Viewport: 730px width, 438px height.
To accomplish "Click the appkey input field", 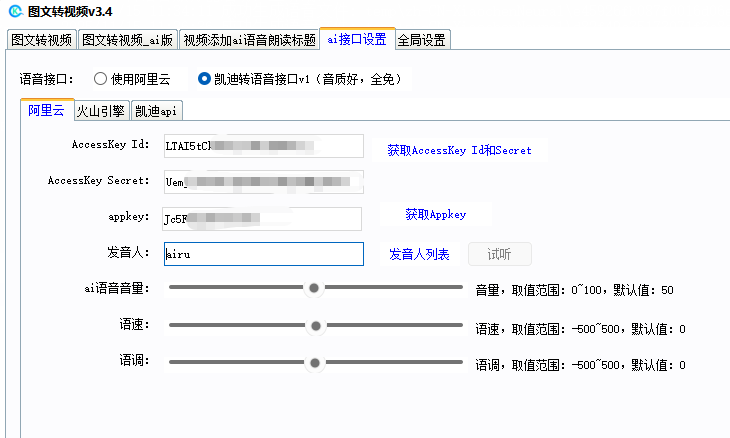I will pos(261,218).
